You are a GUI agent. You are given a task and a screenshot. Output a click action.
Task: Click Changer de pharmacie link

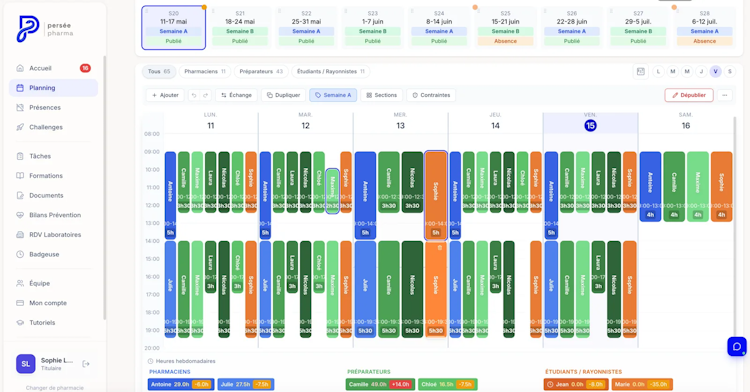[55, 388]
